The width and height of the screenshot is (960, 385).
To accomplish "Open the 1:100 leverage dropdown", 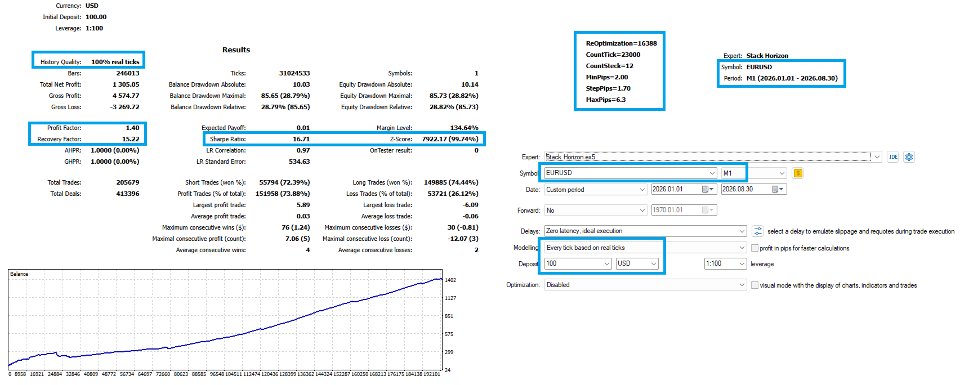I will pos(742,263).
